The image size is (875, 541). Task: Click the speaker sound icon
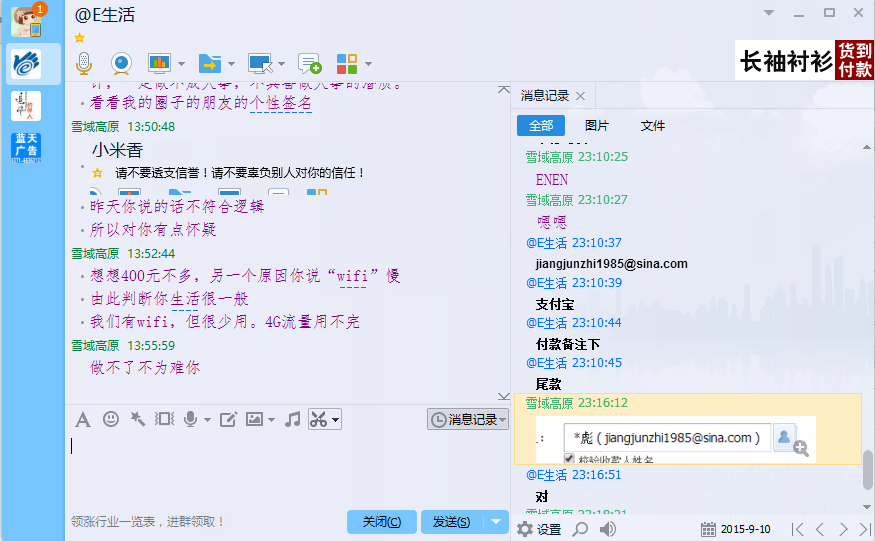pos(608,529)
